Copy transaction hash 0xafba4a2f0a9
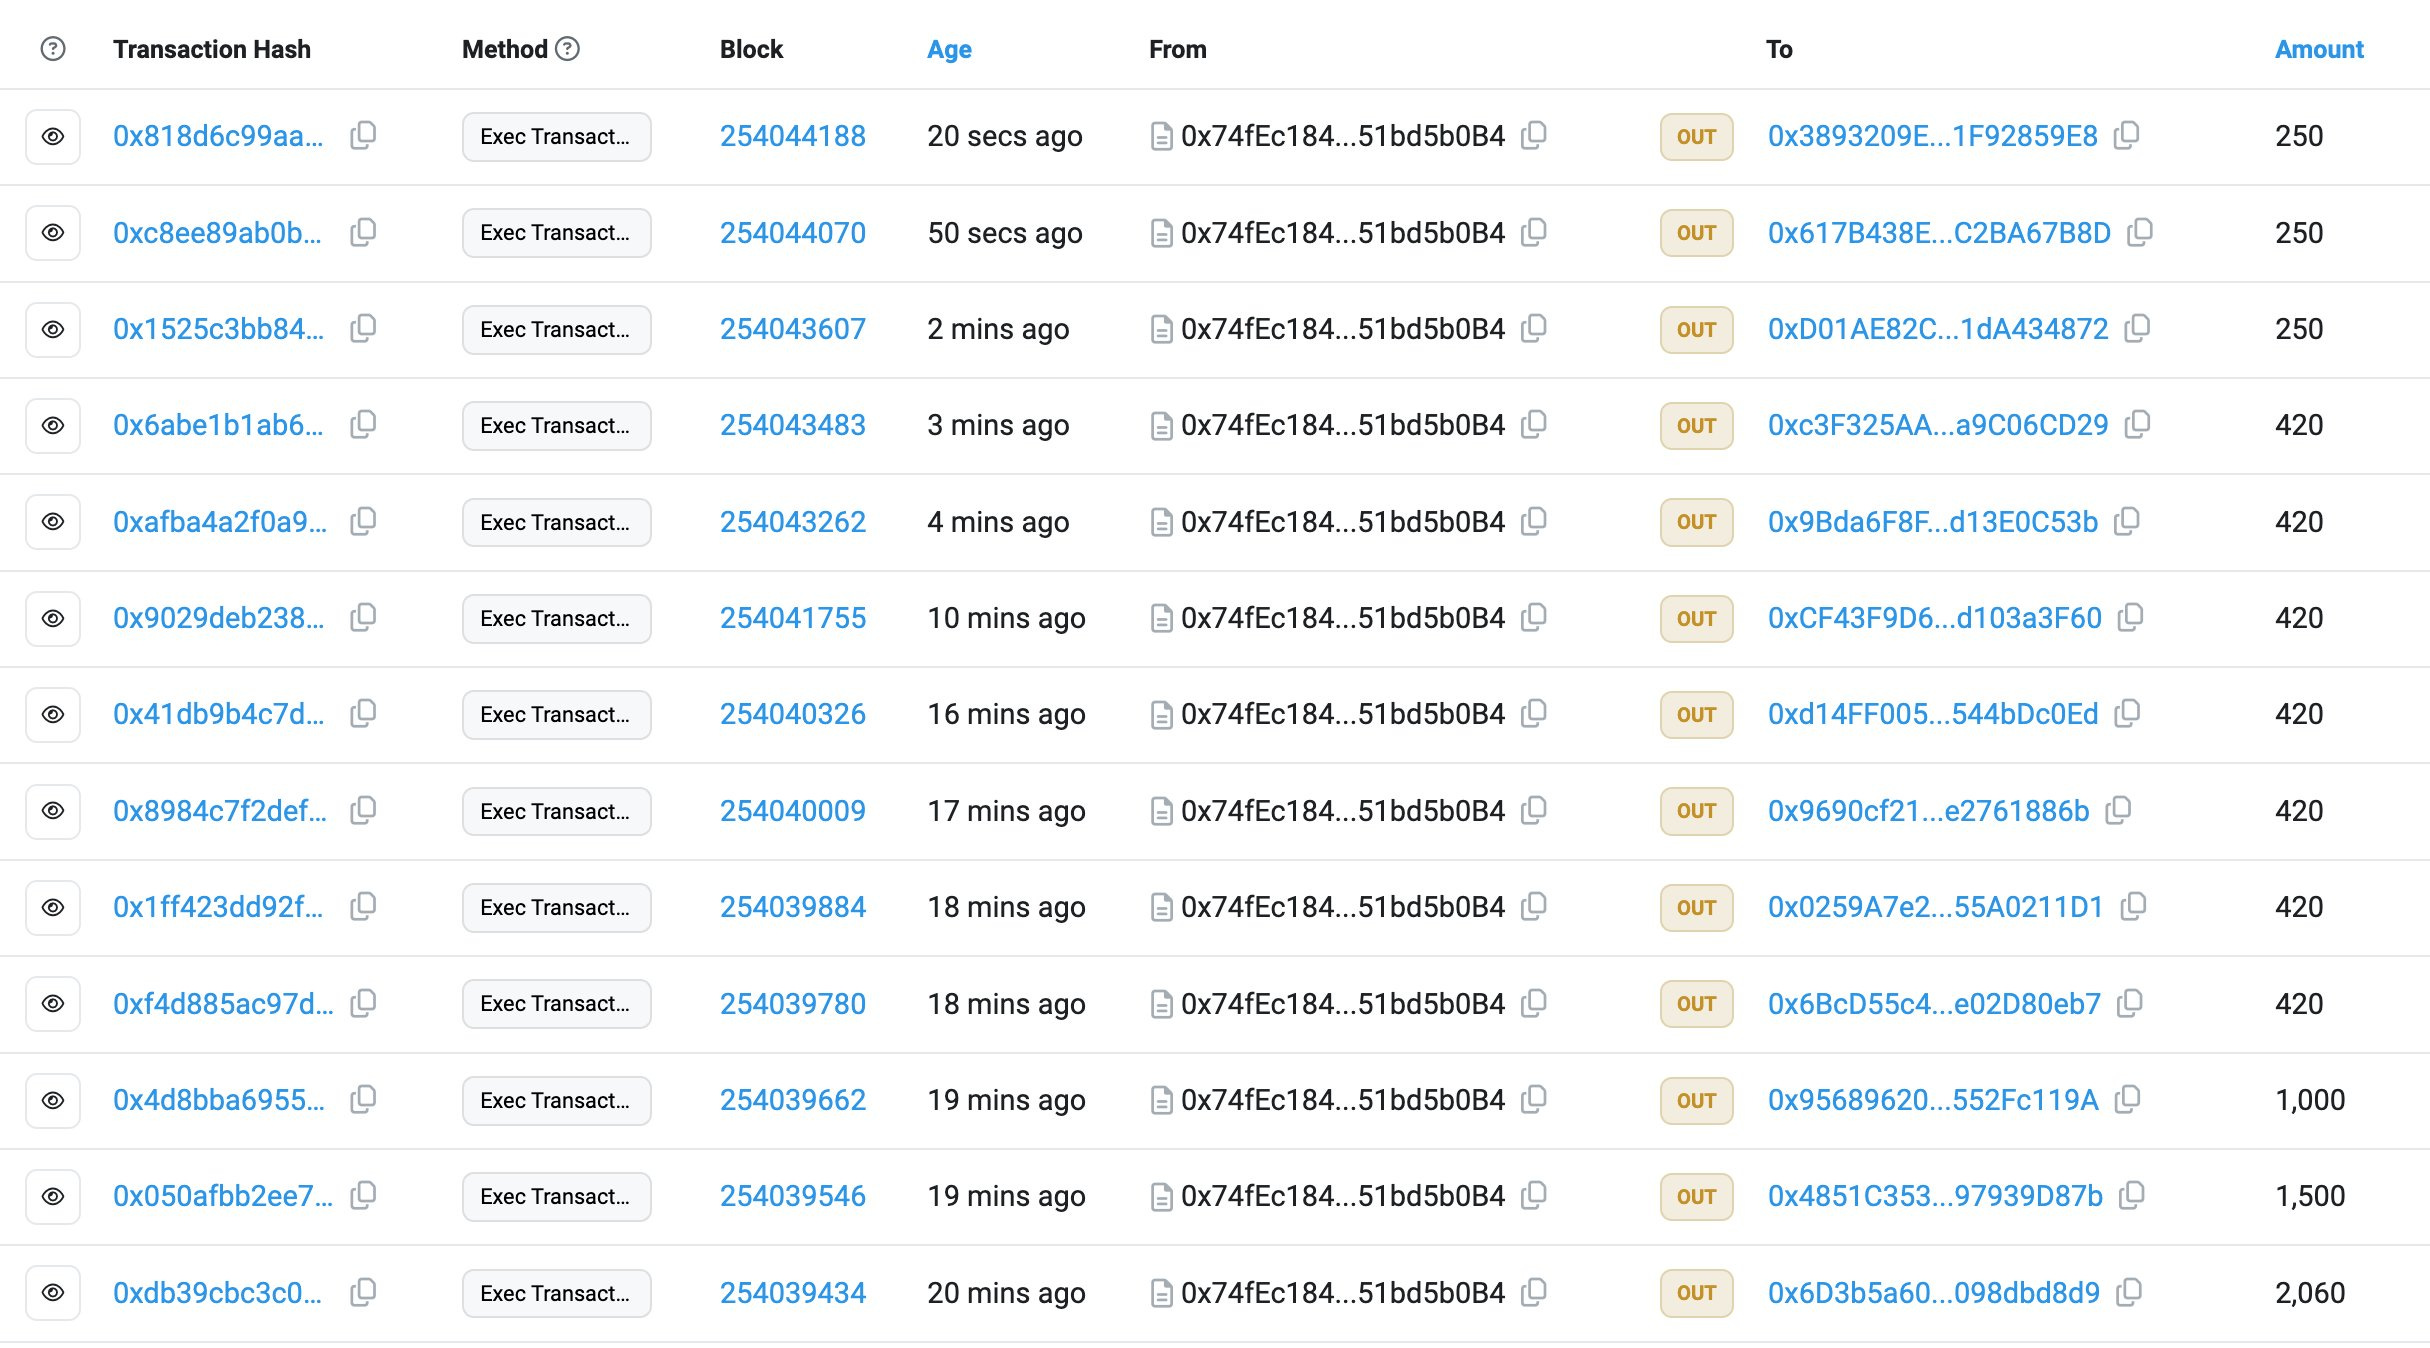 point(363,522)
